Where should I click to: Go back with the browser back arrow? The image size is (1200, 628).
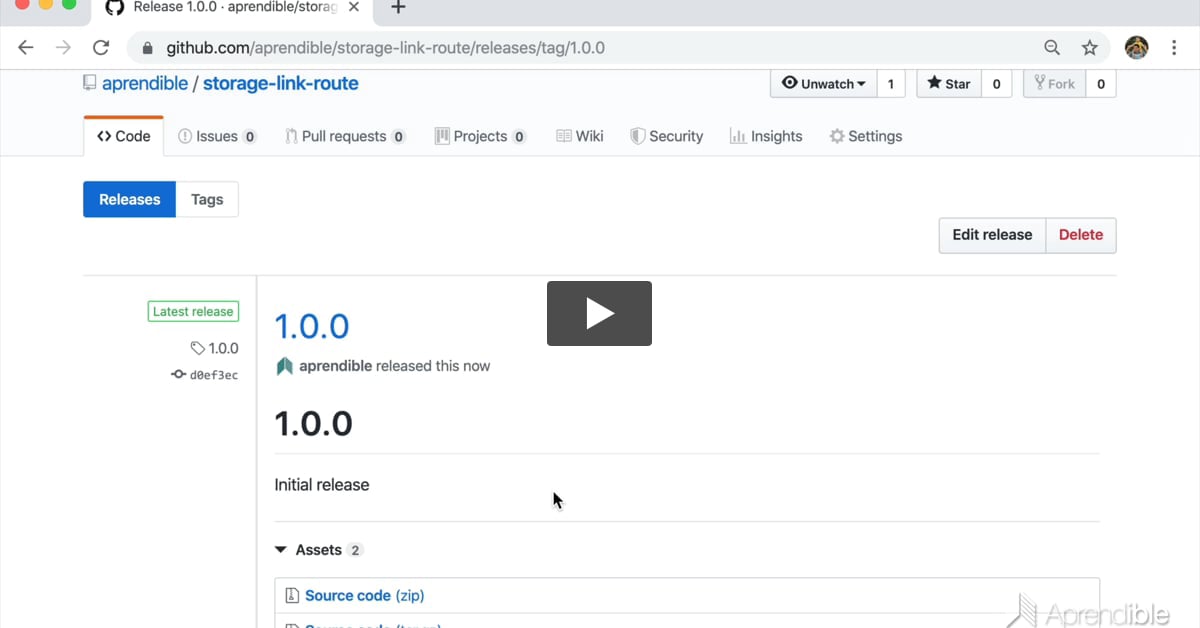[x=26, y=48]
